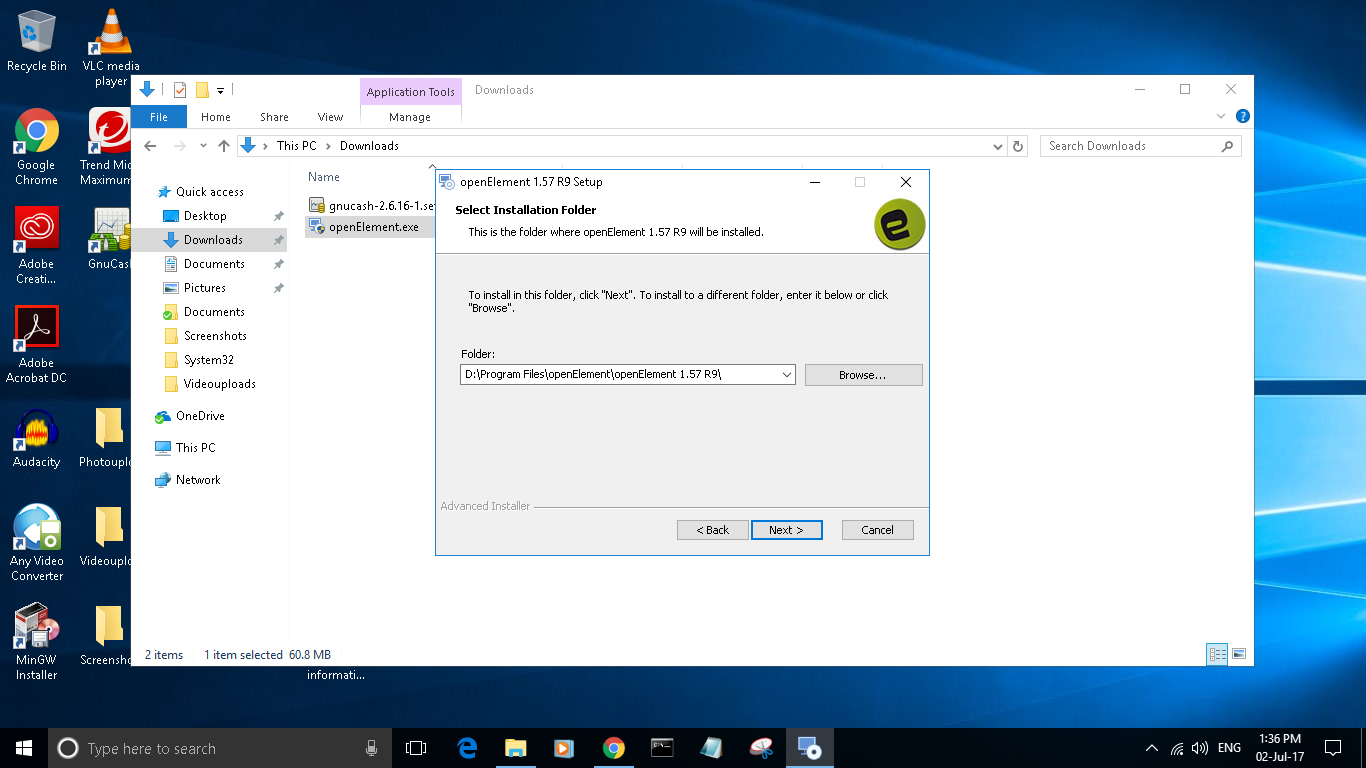Select This PC in navigation pane
The height and width of the screenshot is (768, 1366).
click(195, 448)
